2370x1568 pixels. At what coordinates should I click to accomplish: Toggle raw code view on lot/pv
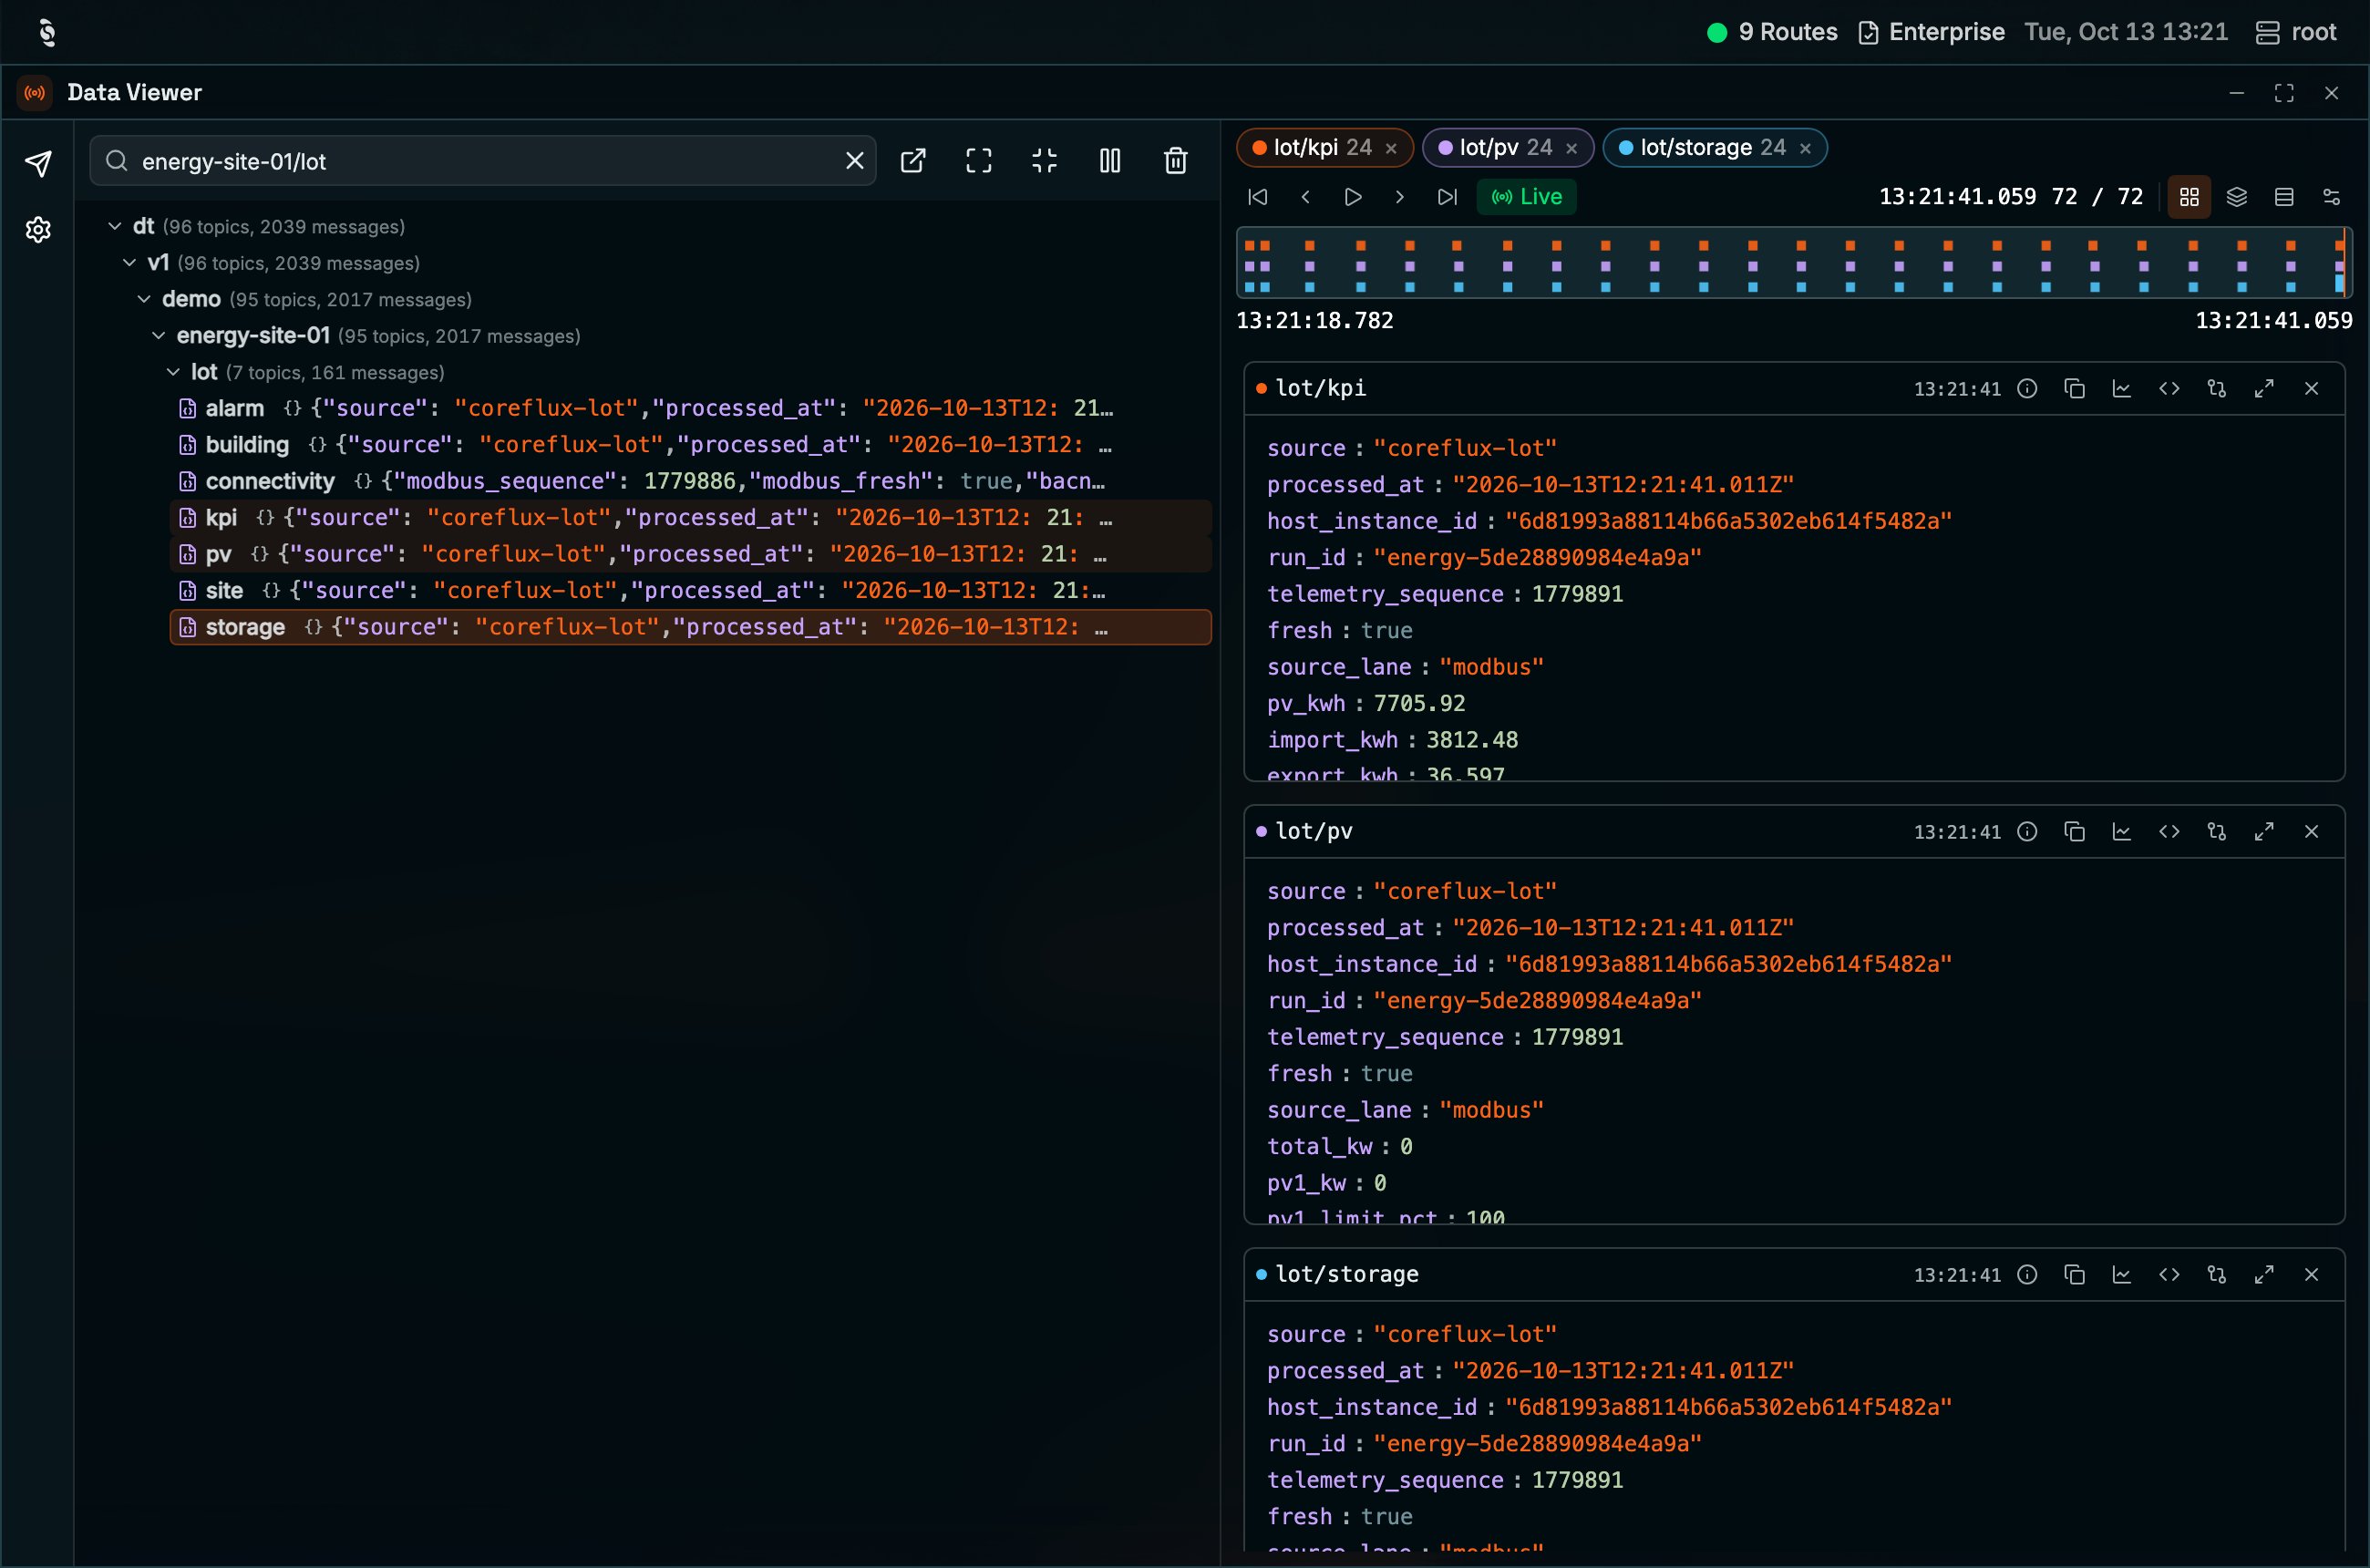point(2169,831)
